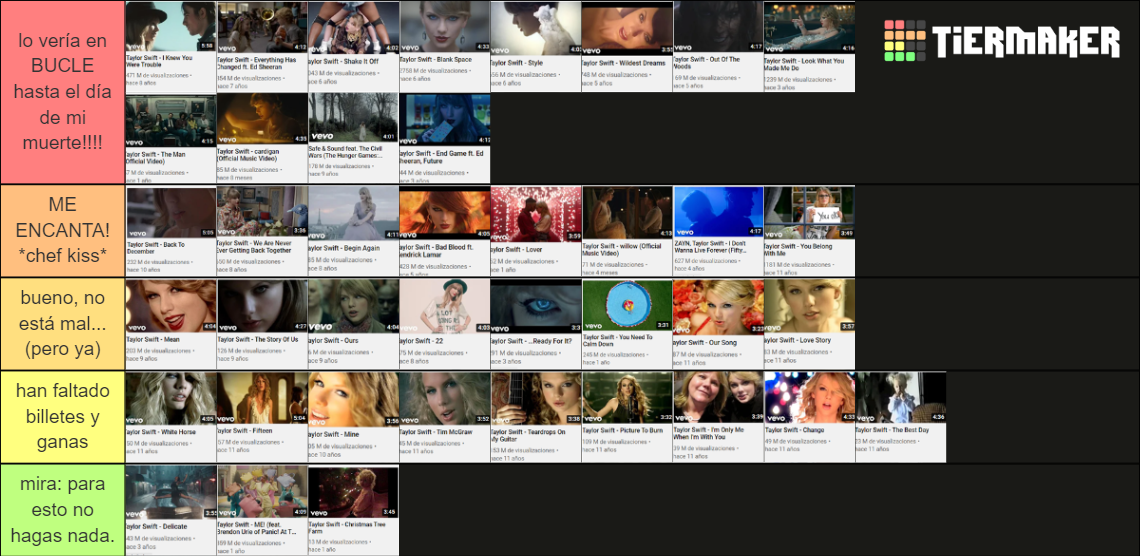Open the 'I Knew You Were Trouble' thumbnail

pos(171,47)
